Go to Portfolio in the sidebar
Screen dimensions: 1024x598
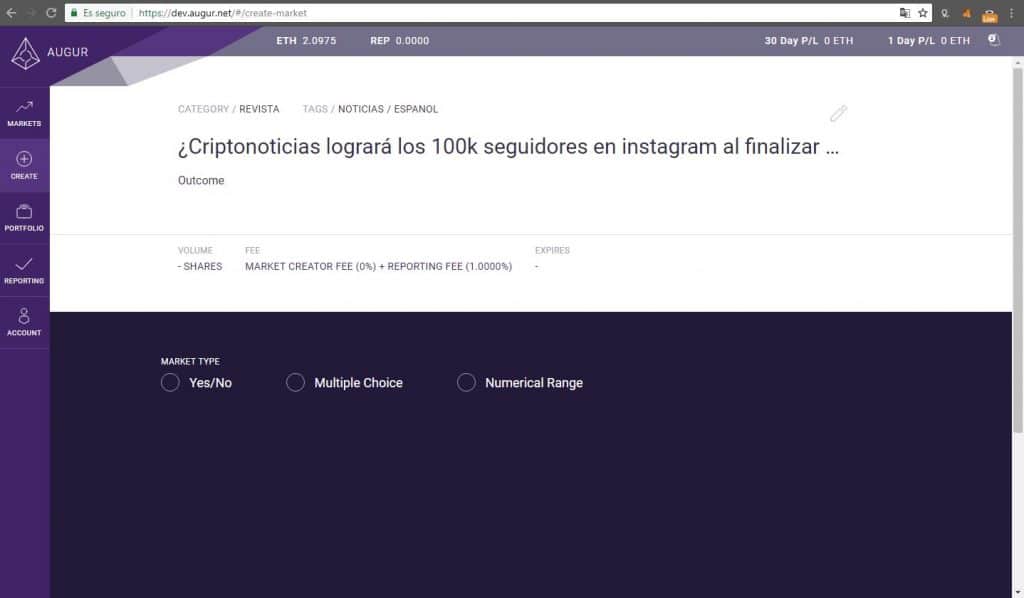24,218
